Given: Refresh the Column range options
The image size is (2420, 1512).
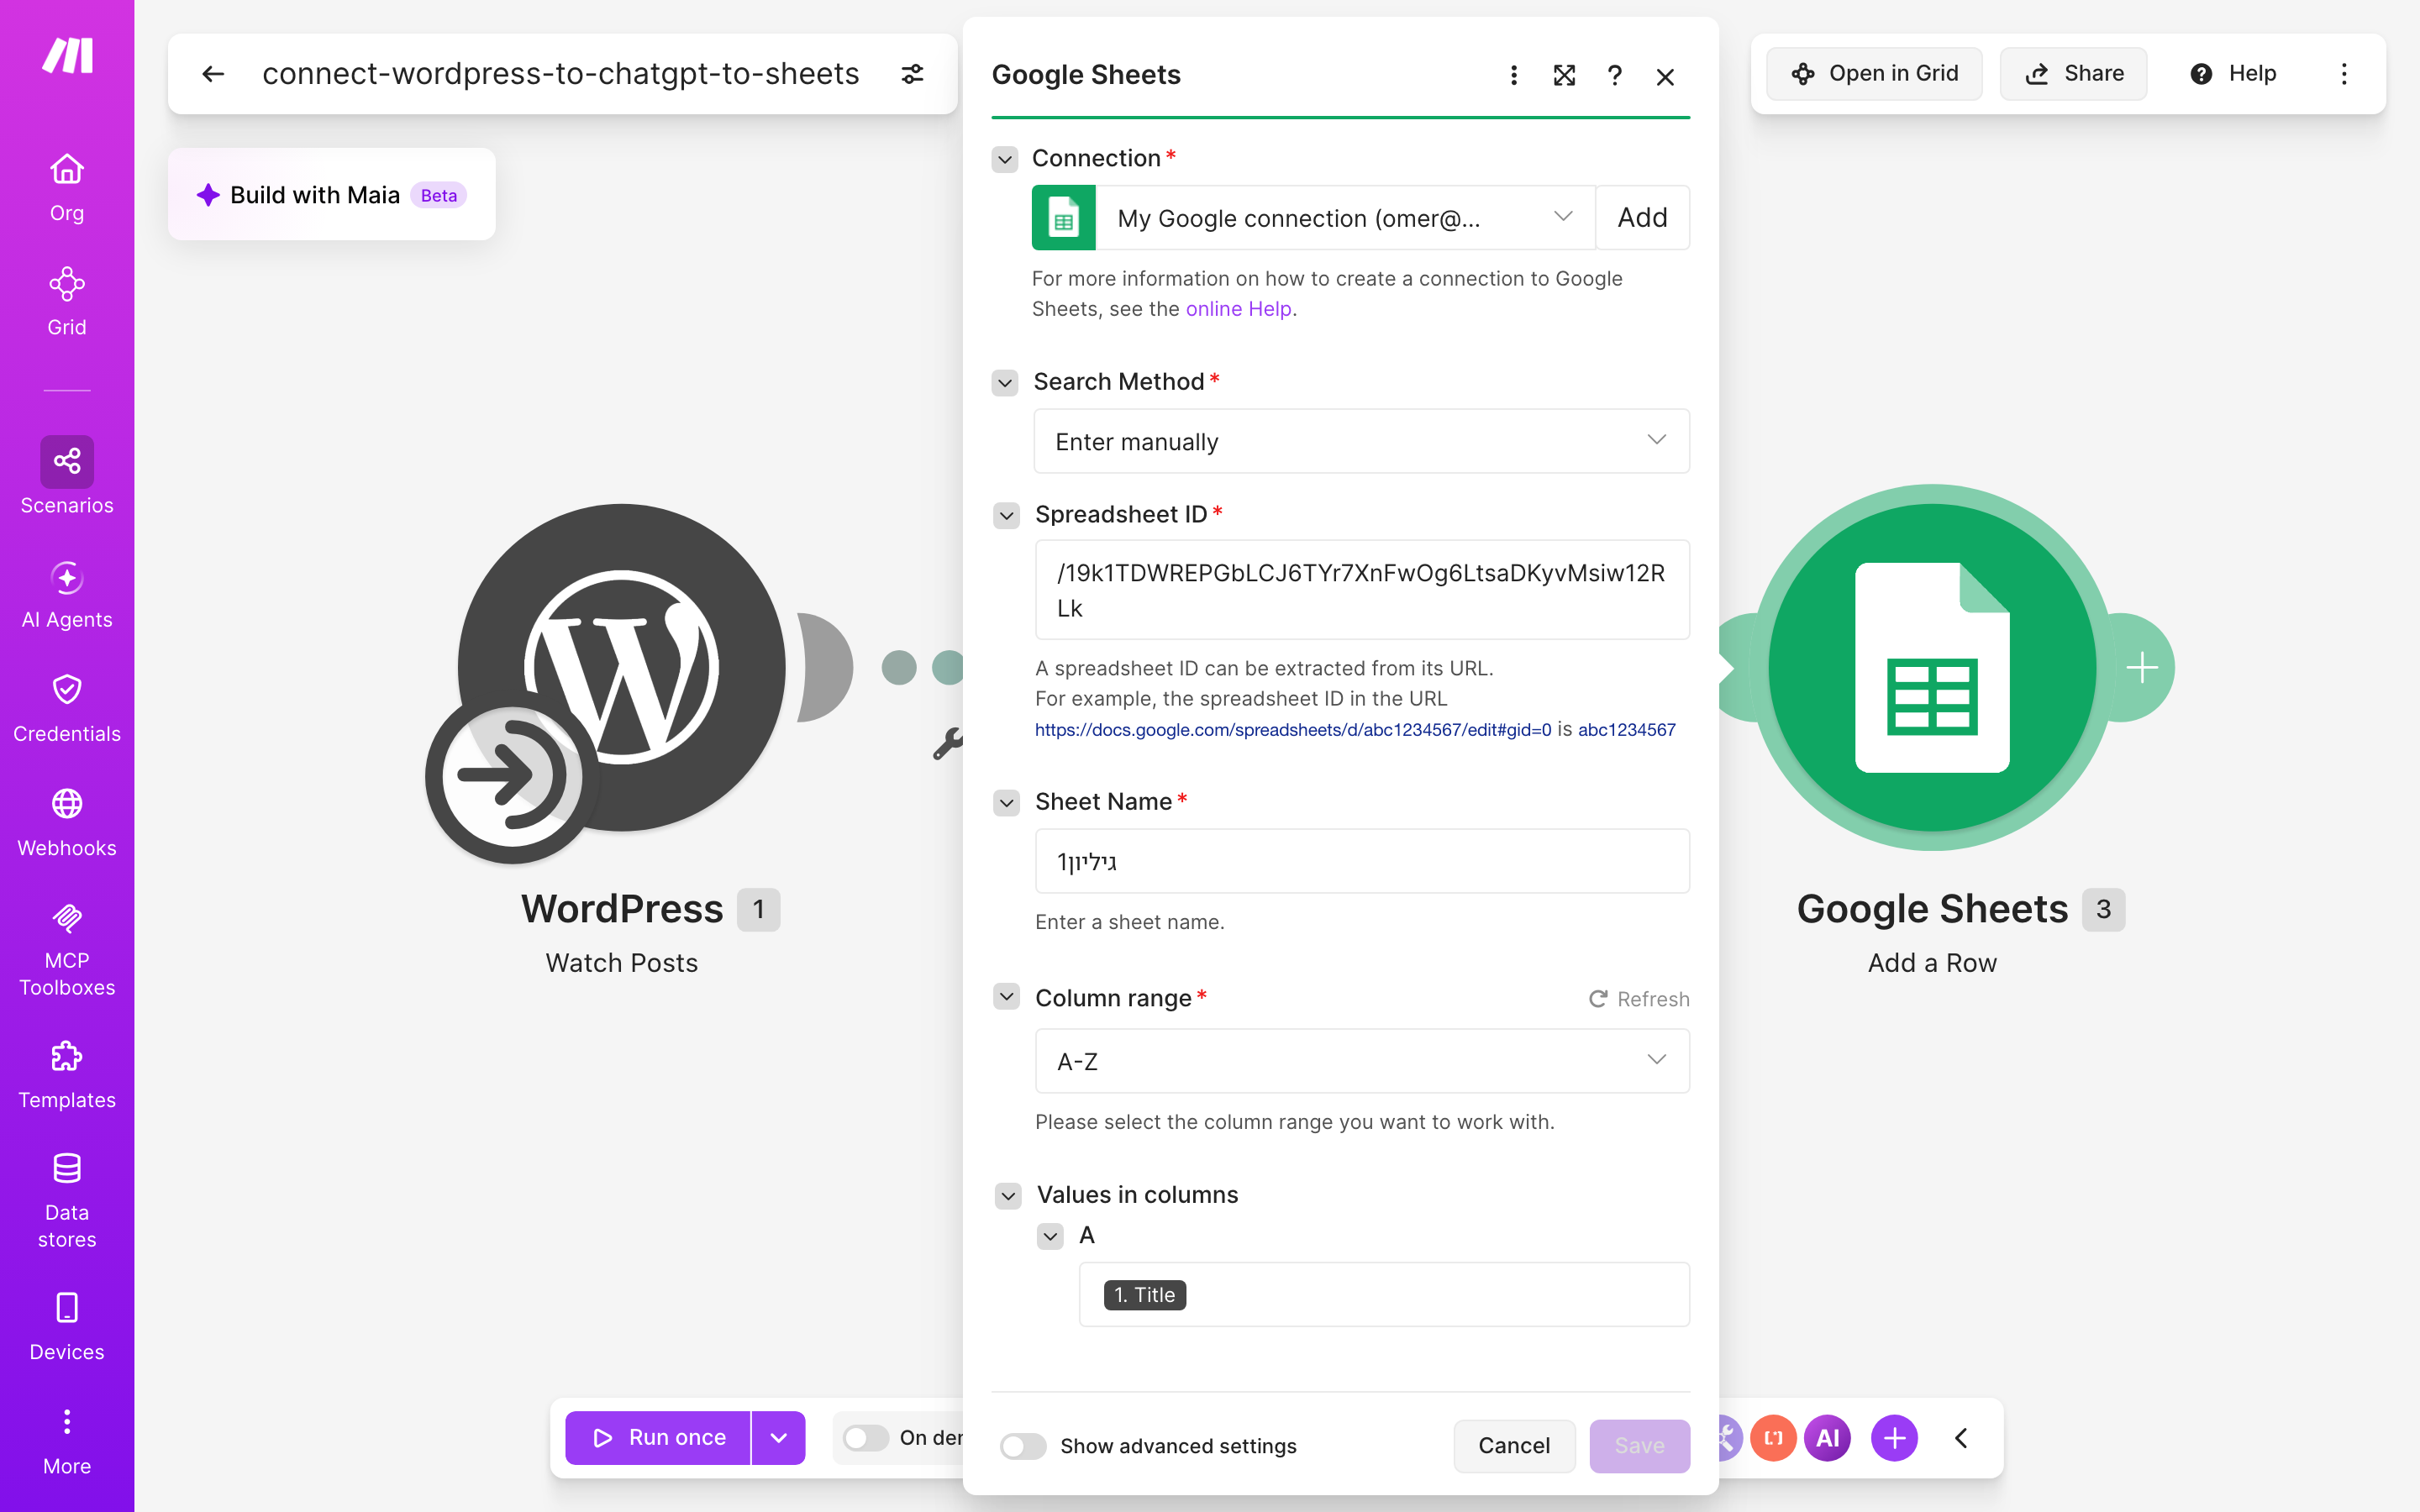Looking at the screenshot, I should [x=1639, y=999].
